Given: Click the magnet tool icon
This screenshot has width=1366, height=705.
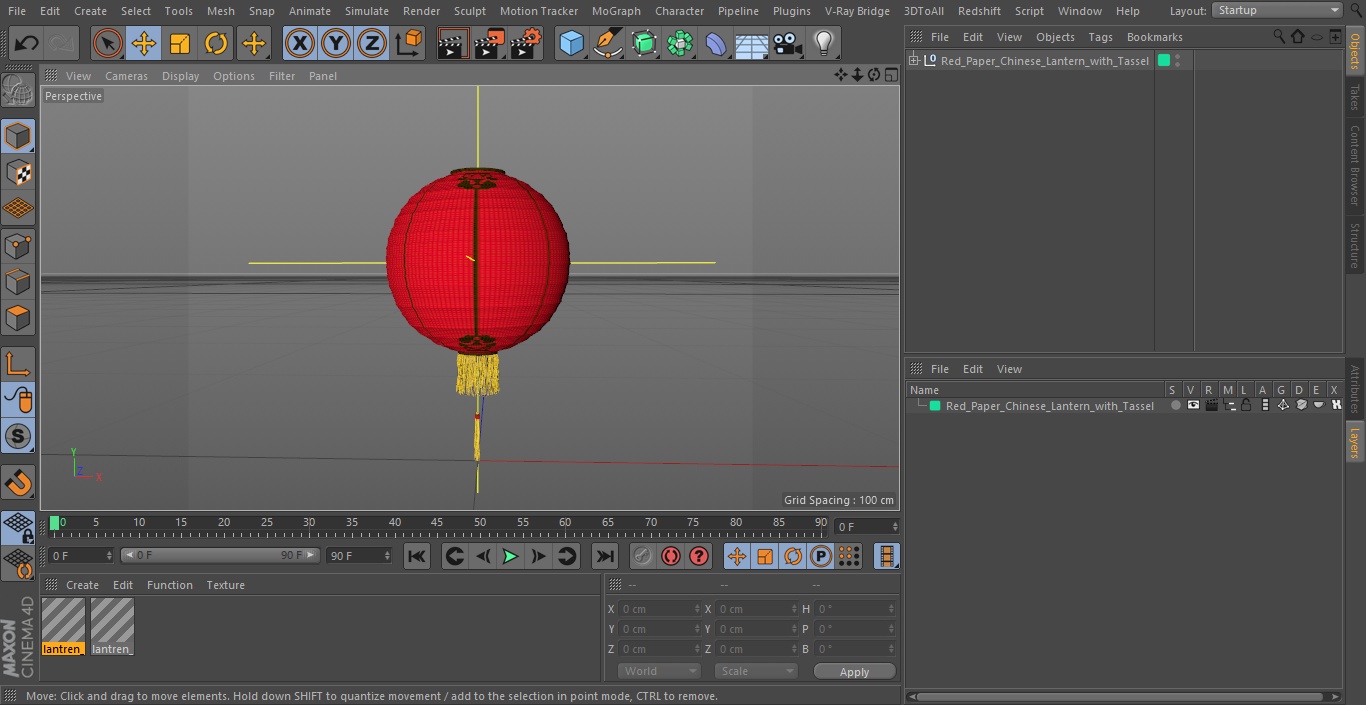Looking at the screenshot, I should 18,483.
